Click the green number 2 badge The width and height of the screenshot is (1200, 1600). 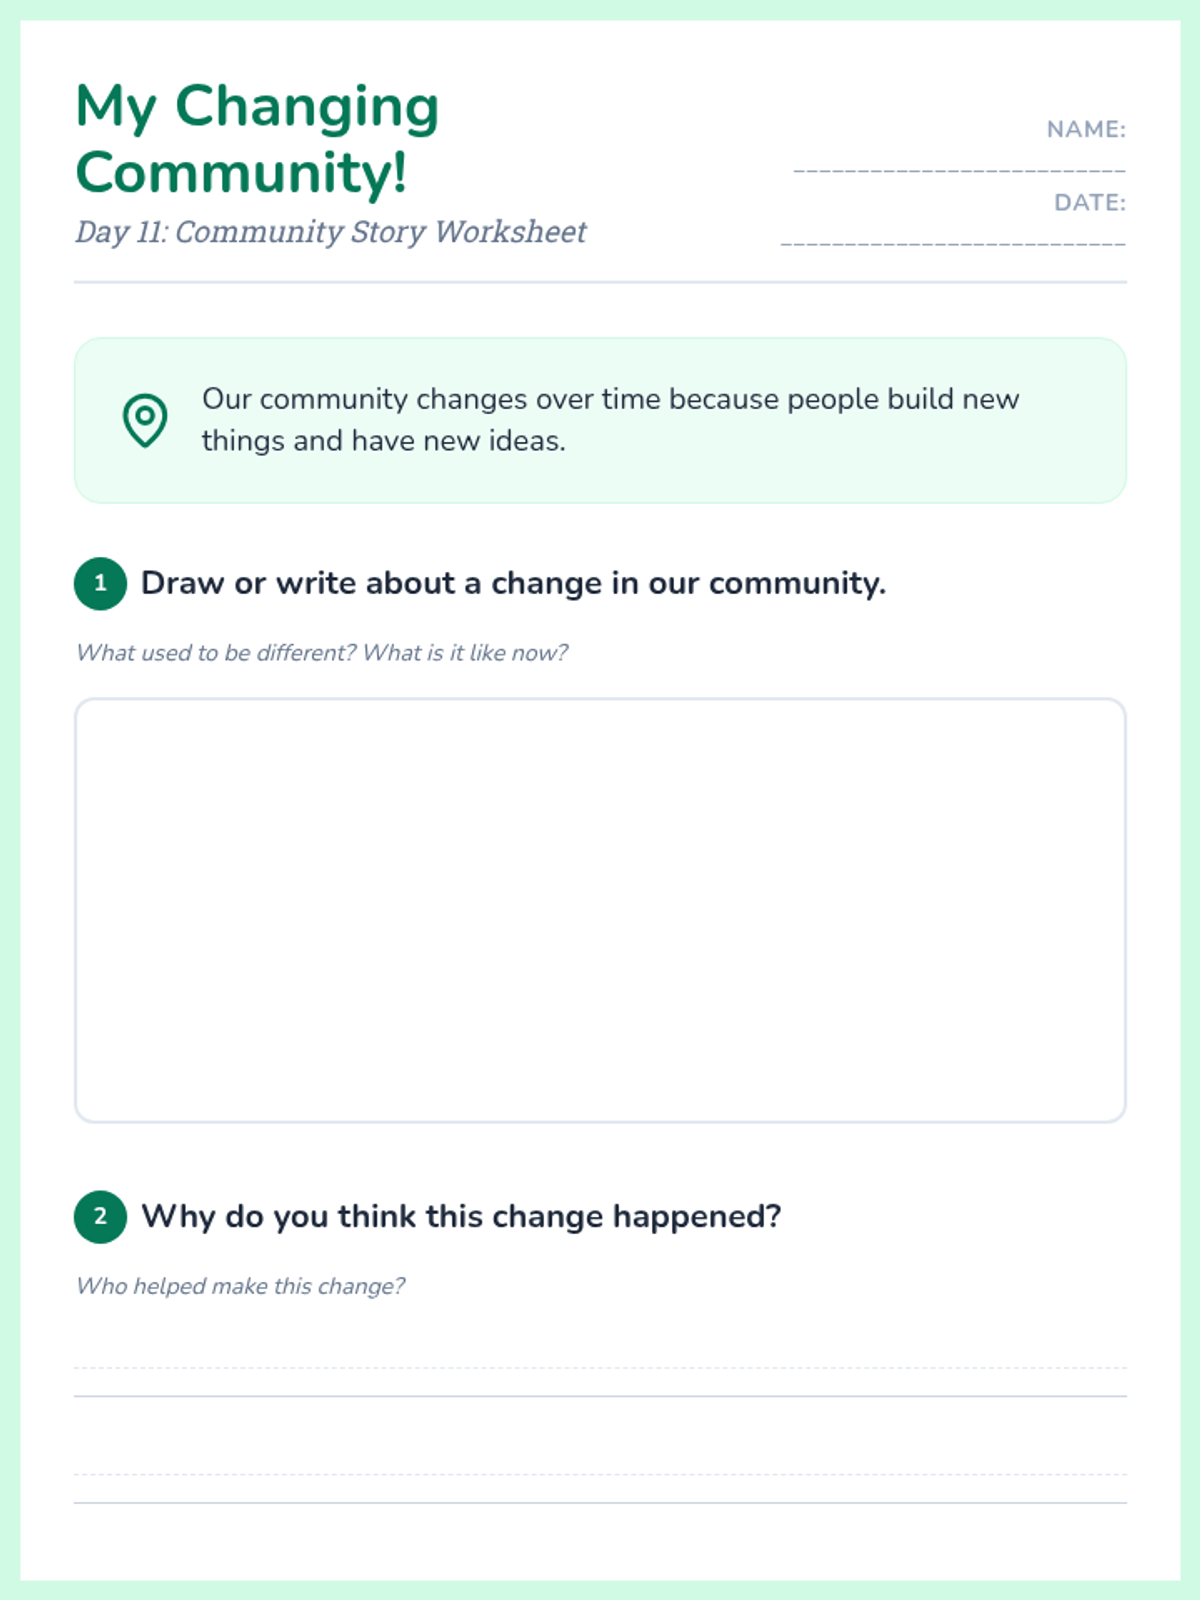coord(100,1216)
